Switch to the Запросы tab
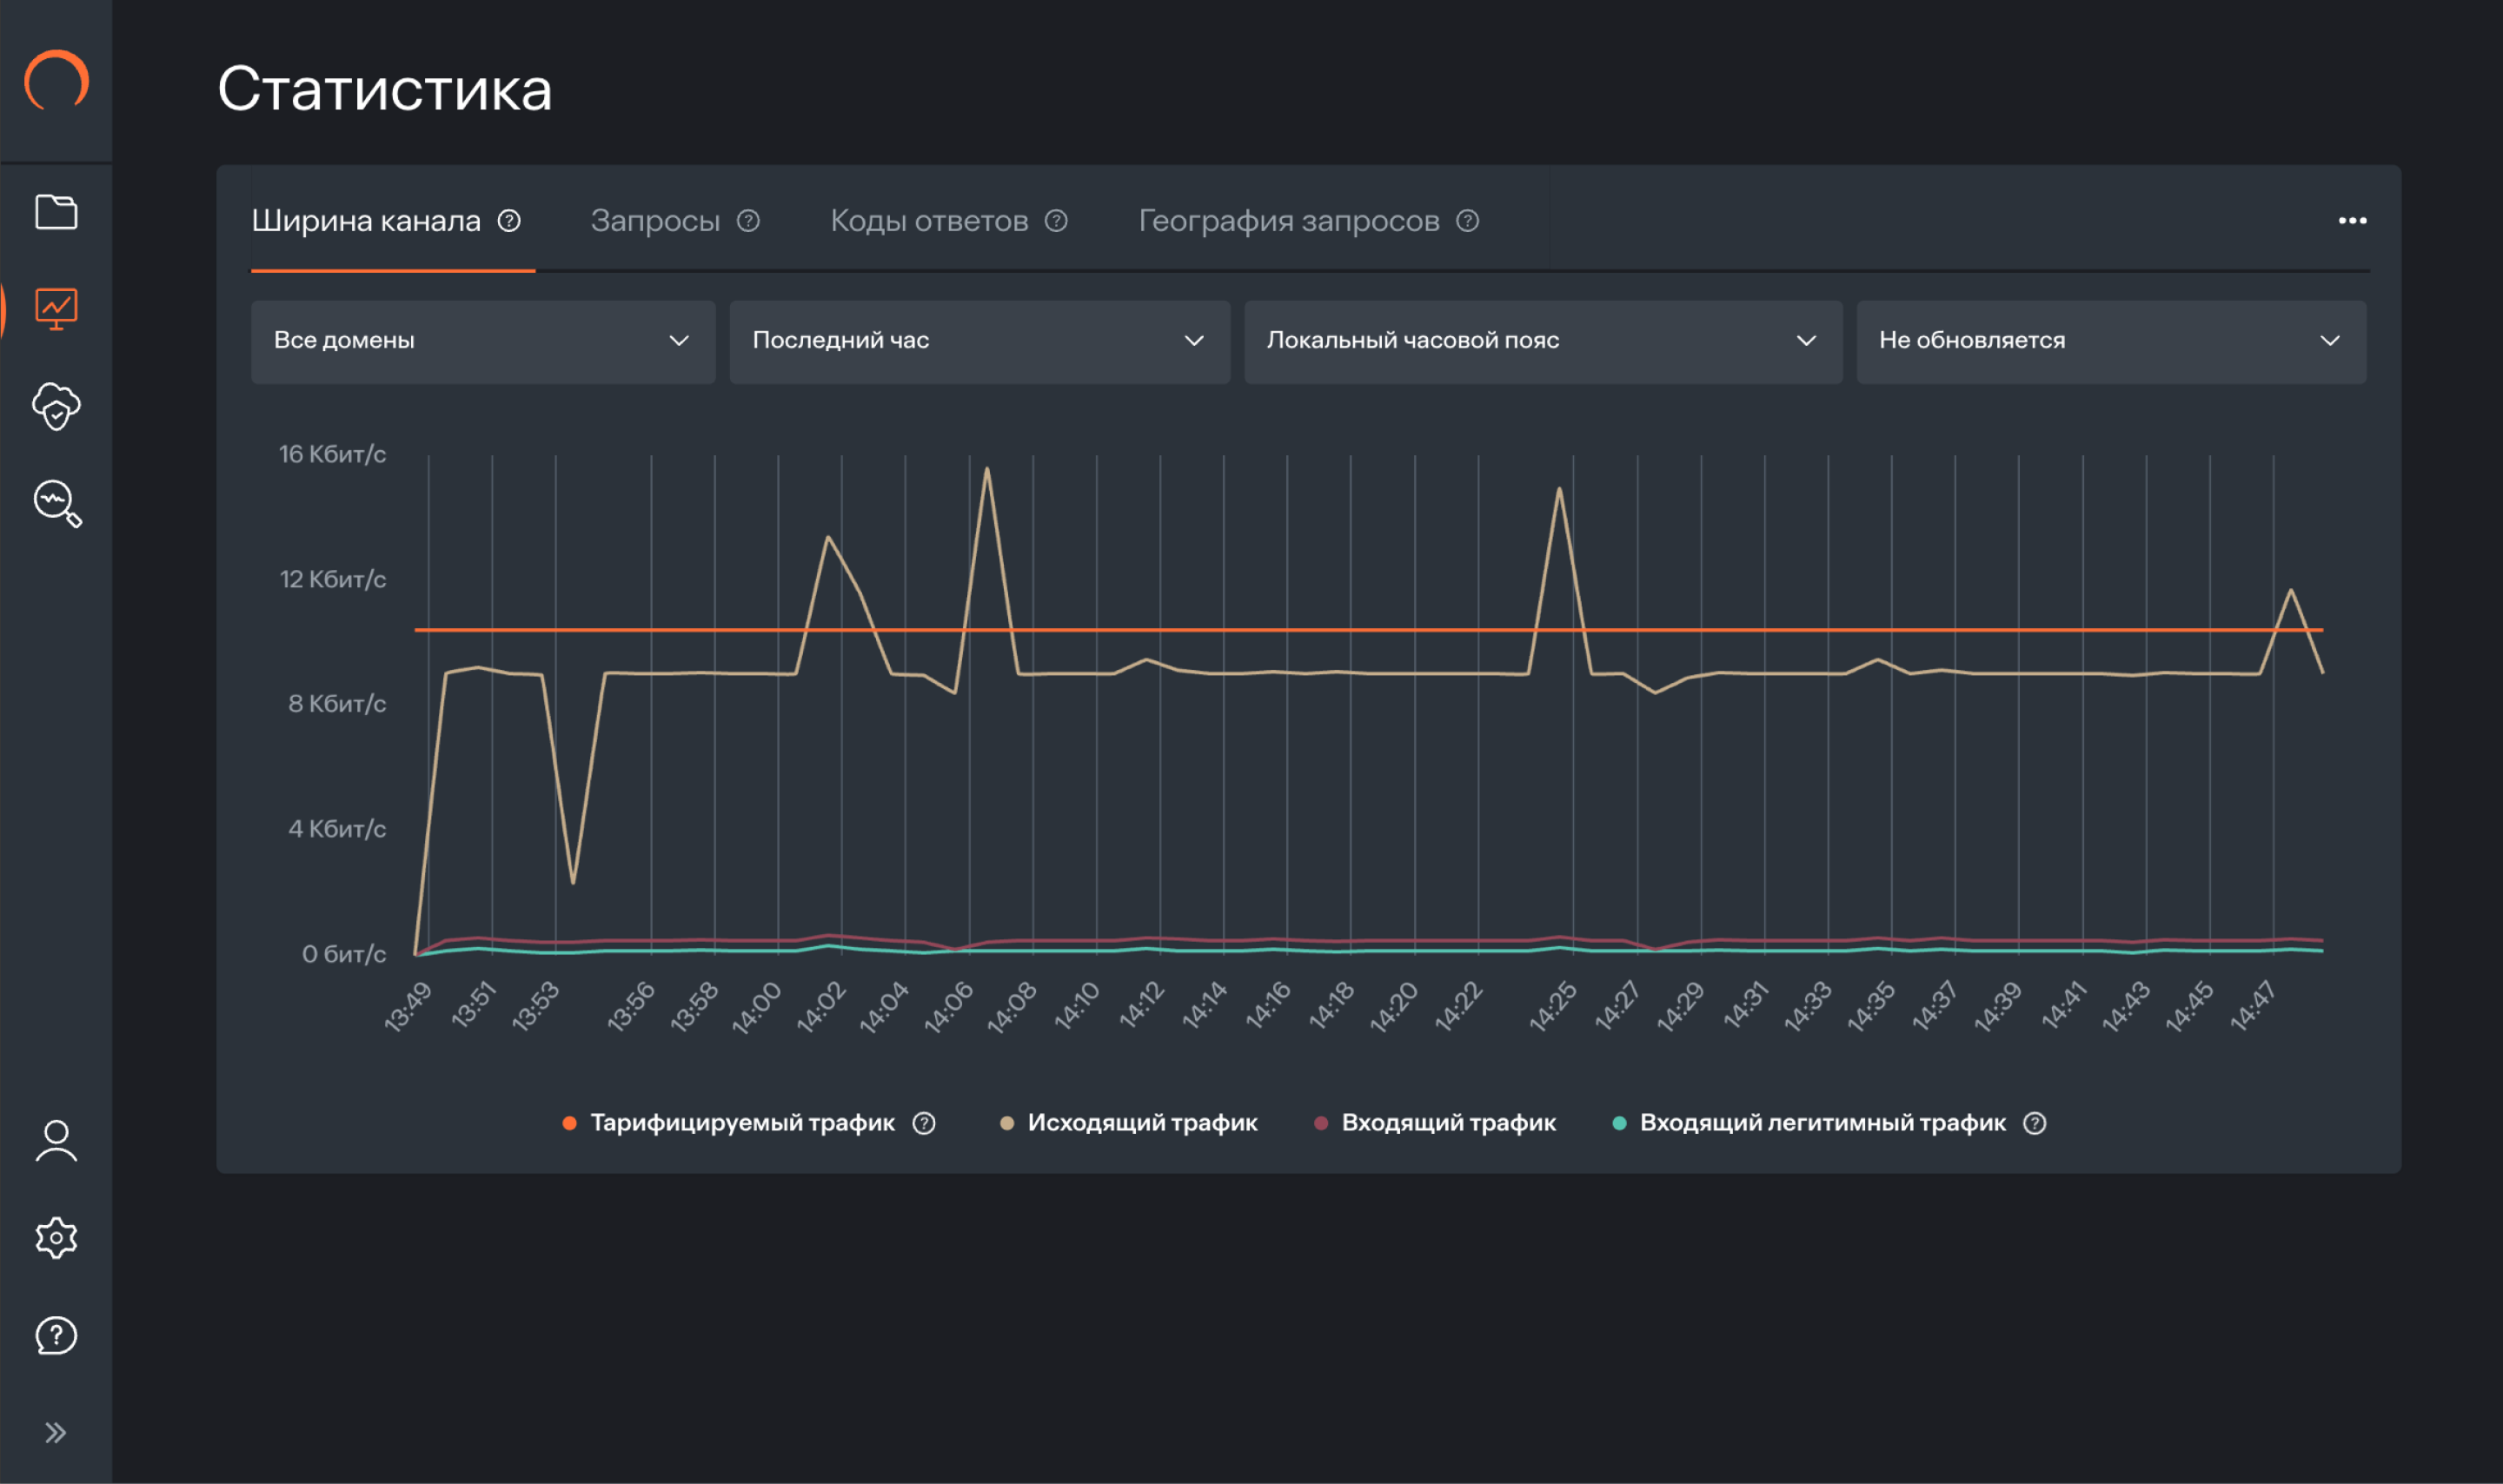This screenshot has width=2503, height=1484. [x=655, y=221]
